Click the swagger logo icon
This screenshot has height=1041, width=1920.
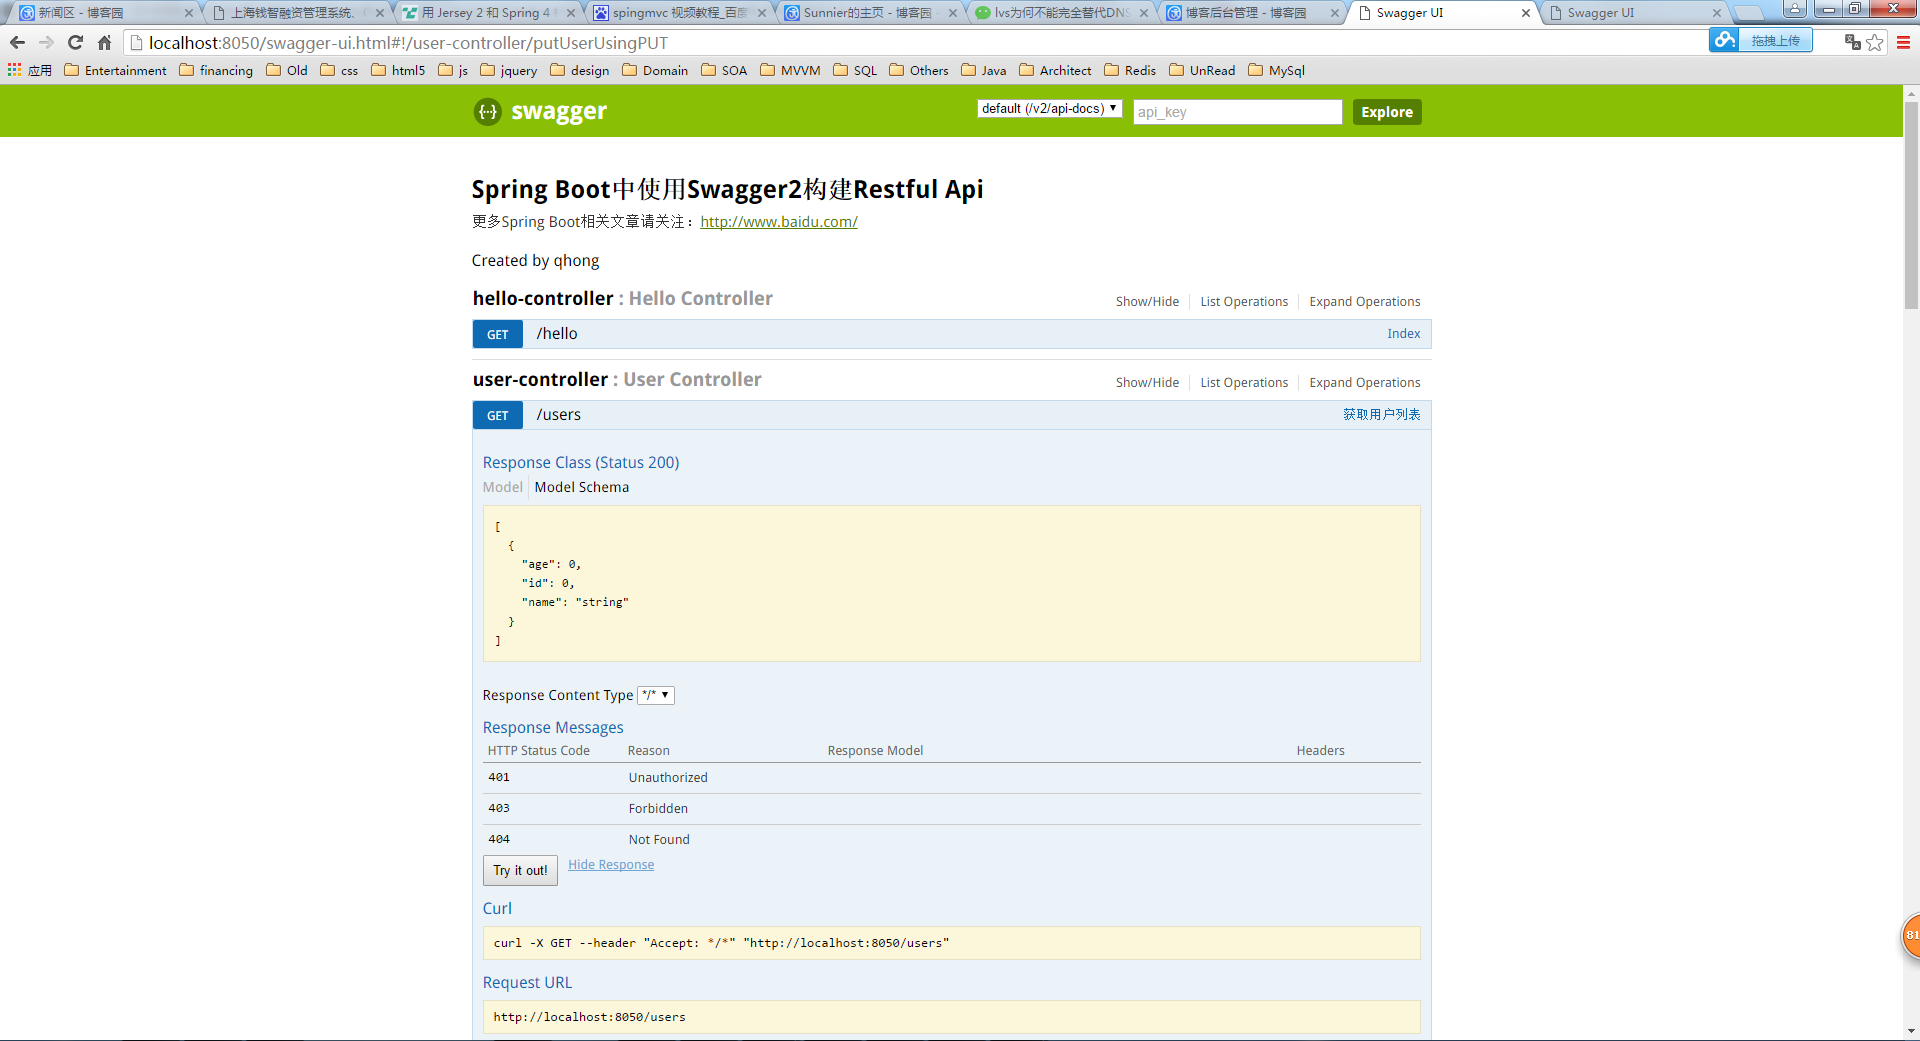(487, 111)
